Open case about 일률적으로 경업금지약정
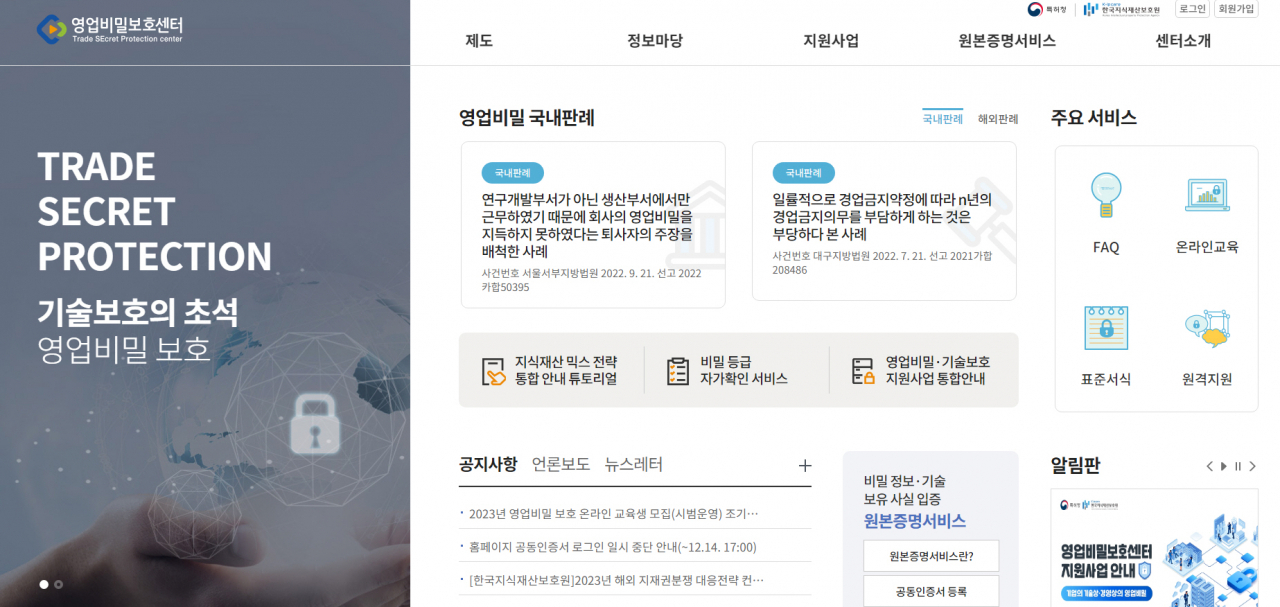 884,221
